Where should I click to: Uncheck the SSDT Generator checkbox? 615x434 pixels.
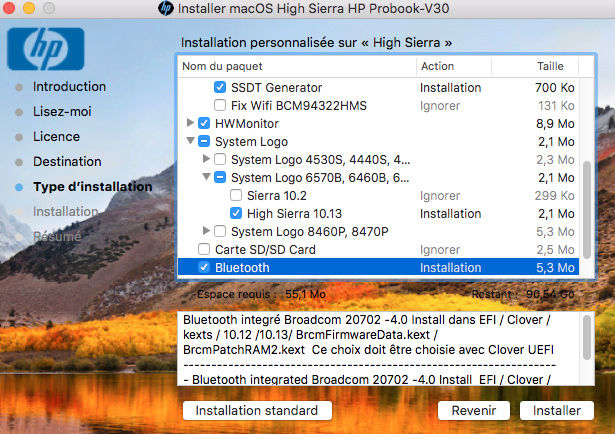click(220, 87)
